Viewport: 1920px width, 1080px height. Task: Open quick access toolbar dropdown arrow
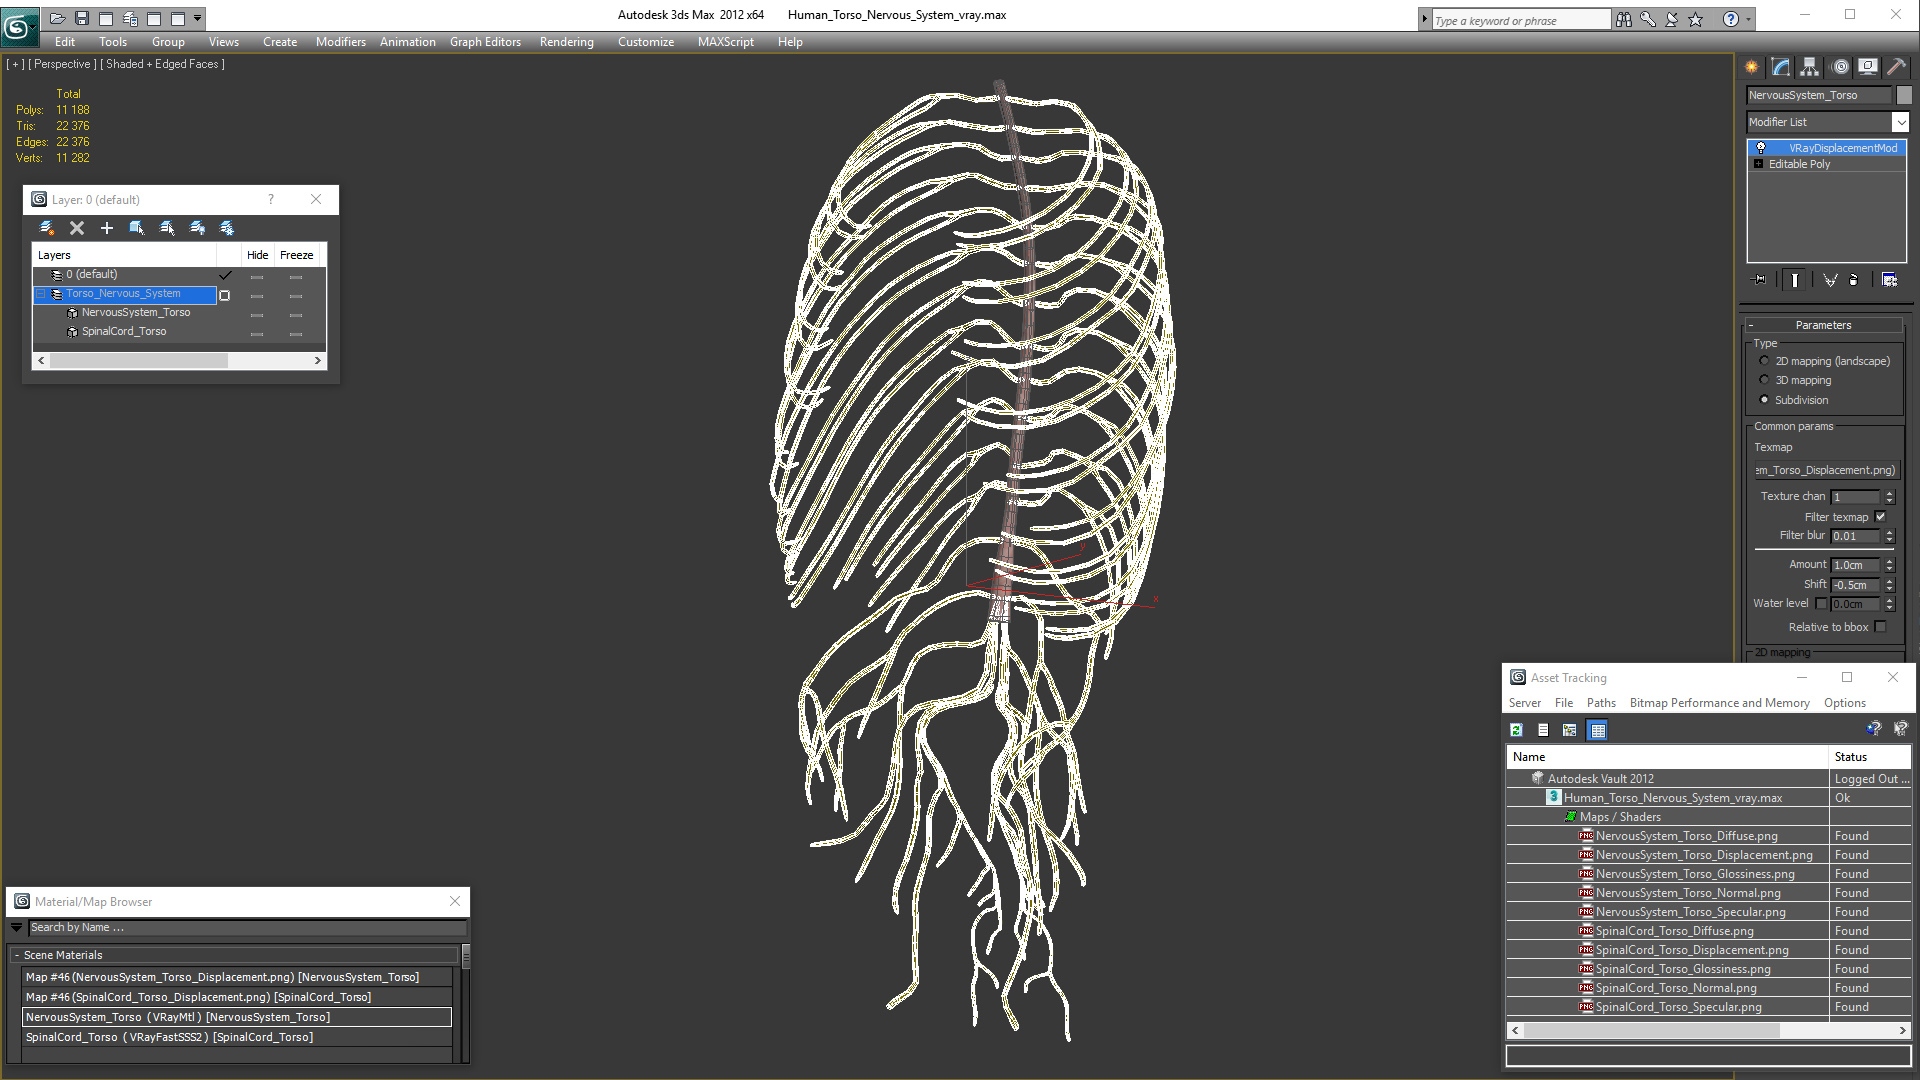click(198, 18)
